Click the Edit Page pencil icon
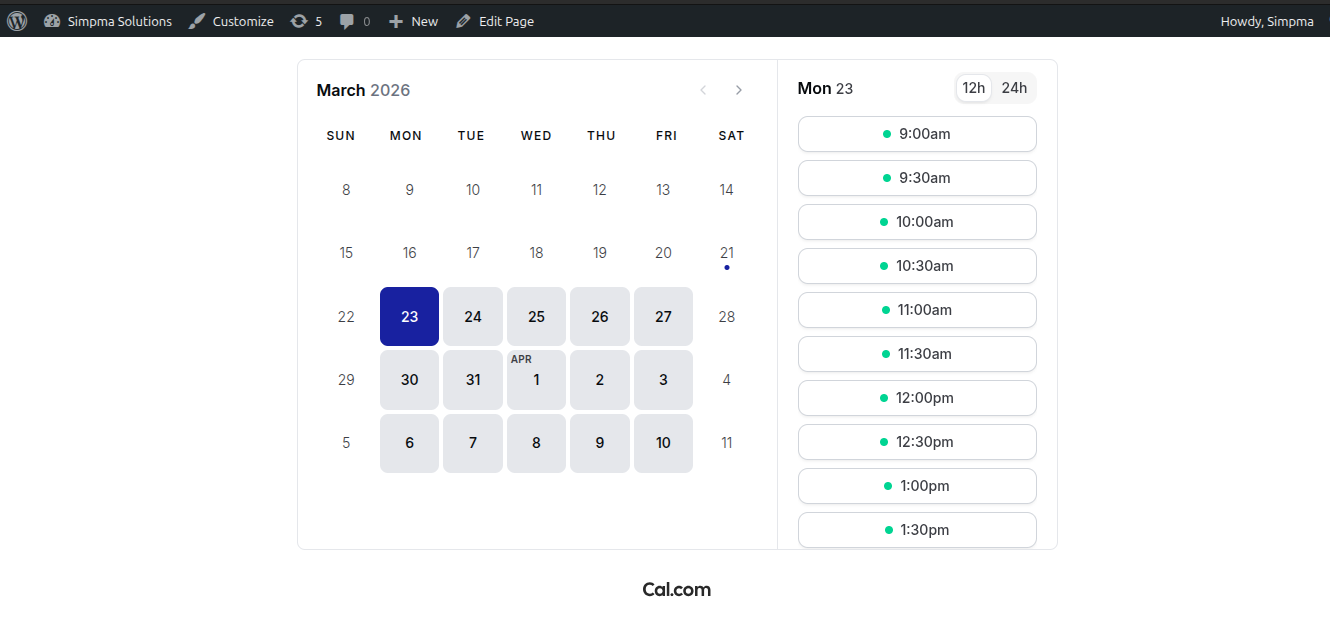 pyautogui.click(x=463, y=21)
